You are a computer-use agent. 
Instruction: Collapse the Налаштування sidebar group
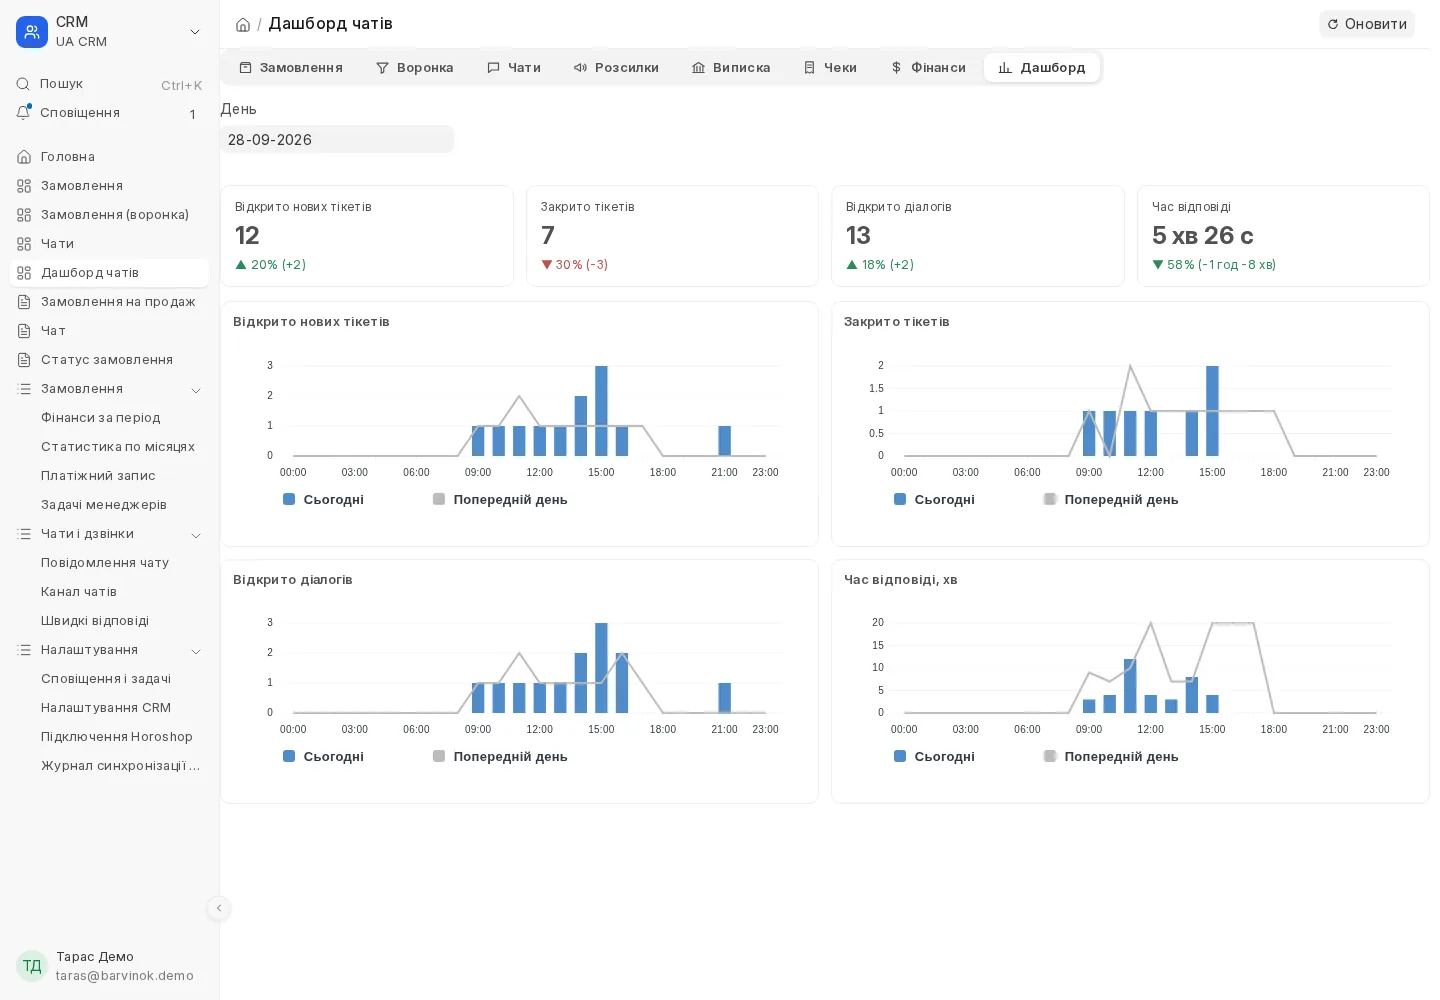196,651
